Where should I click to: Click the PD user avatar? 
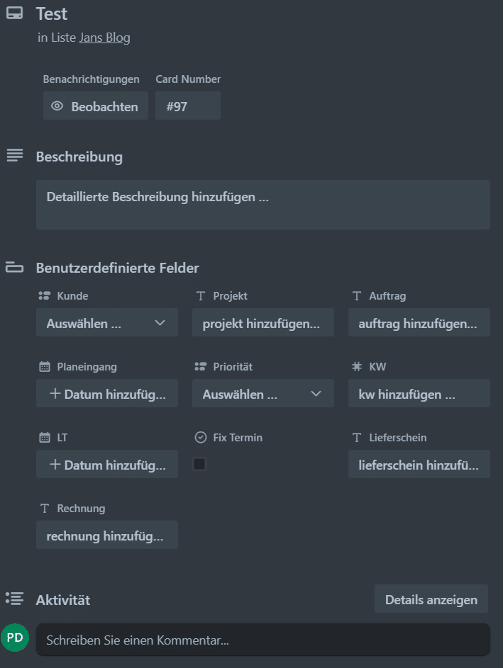[x=15, y=637]
